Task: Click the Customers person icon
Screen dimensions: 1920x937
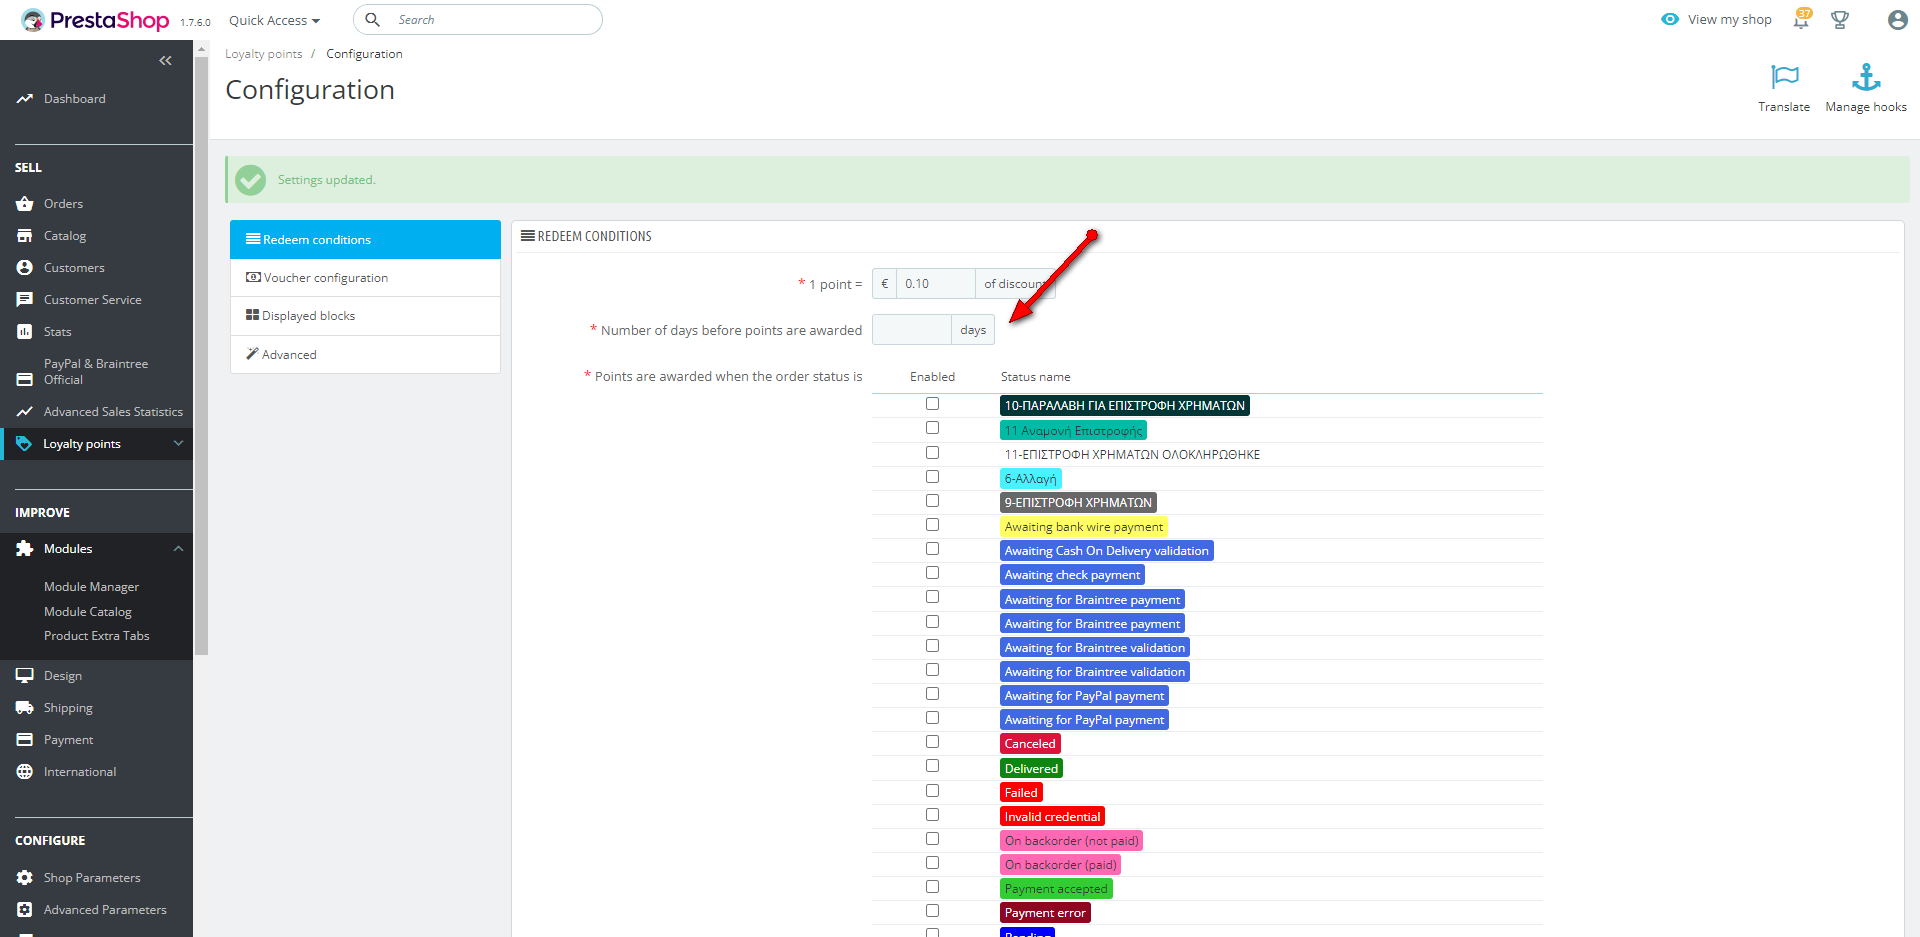Action: point(25,268)
